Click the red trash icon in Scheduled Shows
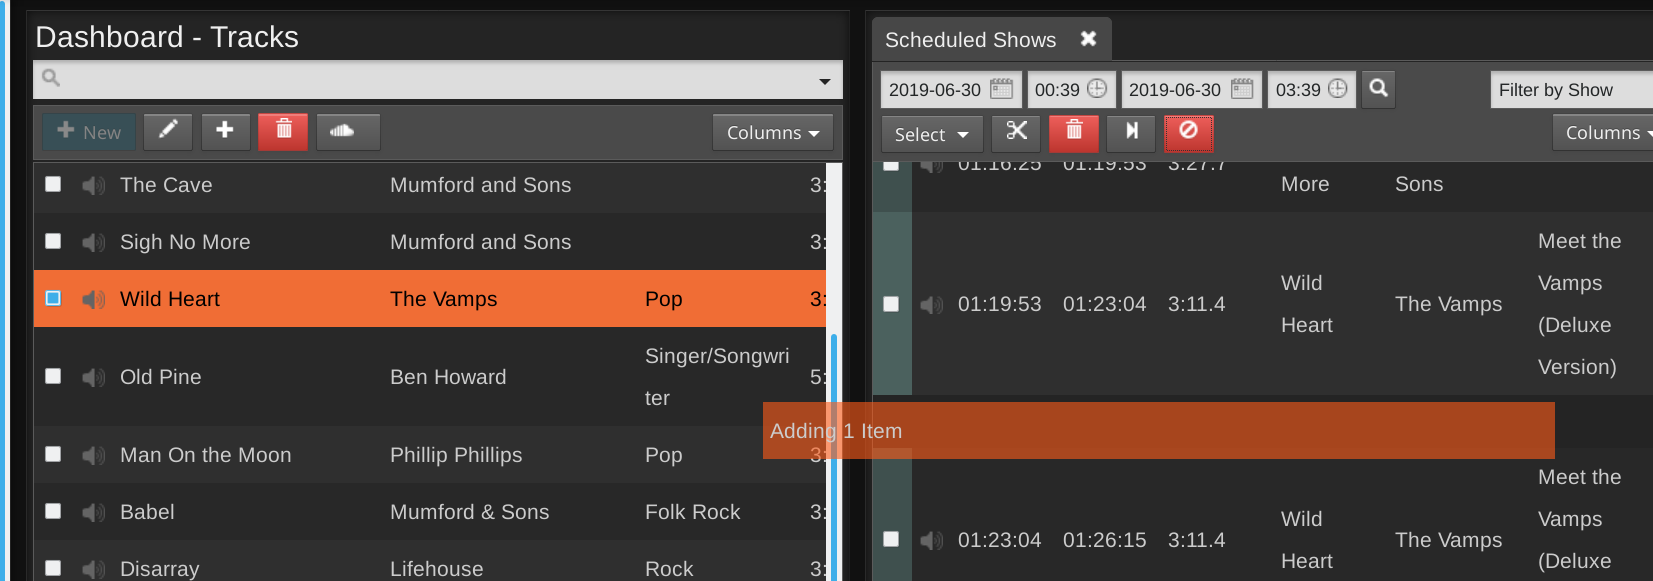This screenshot has width=1653, height=581. click(x=1074, y=132)
